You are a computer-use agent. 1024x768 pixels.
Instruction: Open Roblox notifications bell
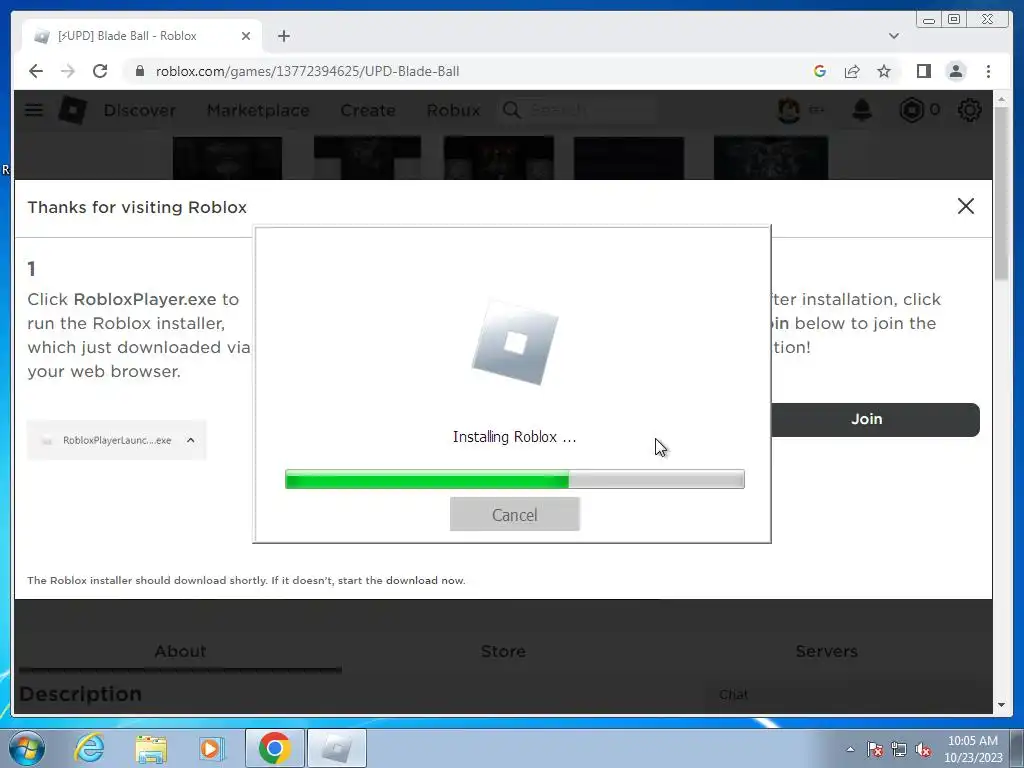coord(862,110)
